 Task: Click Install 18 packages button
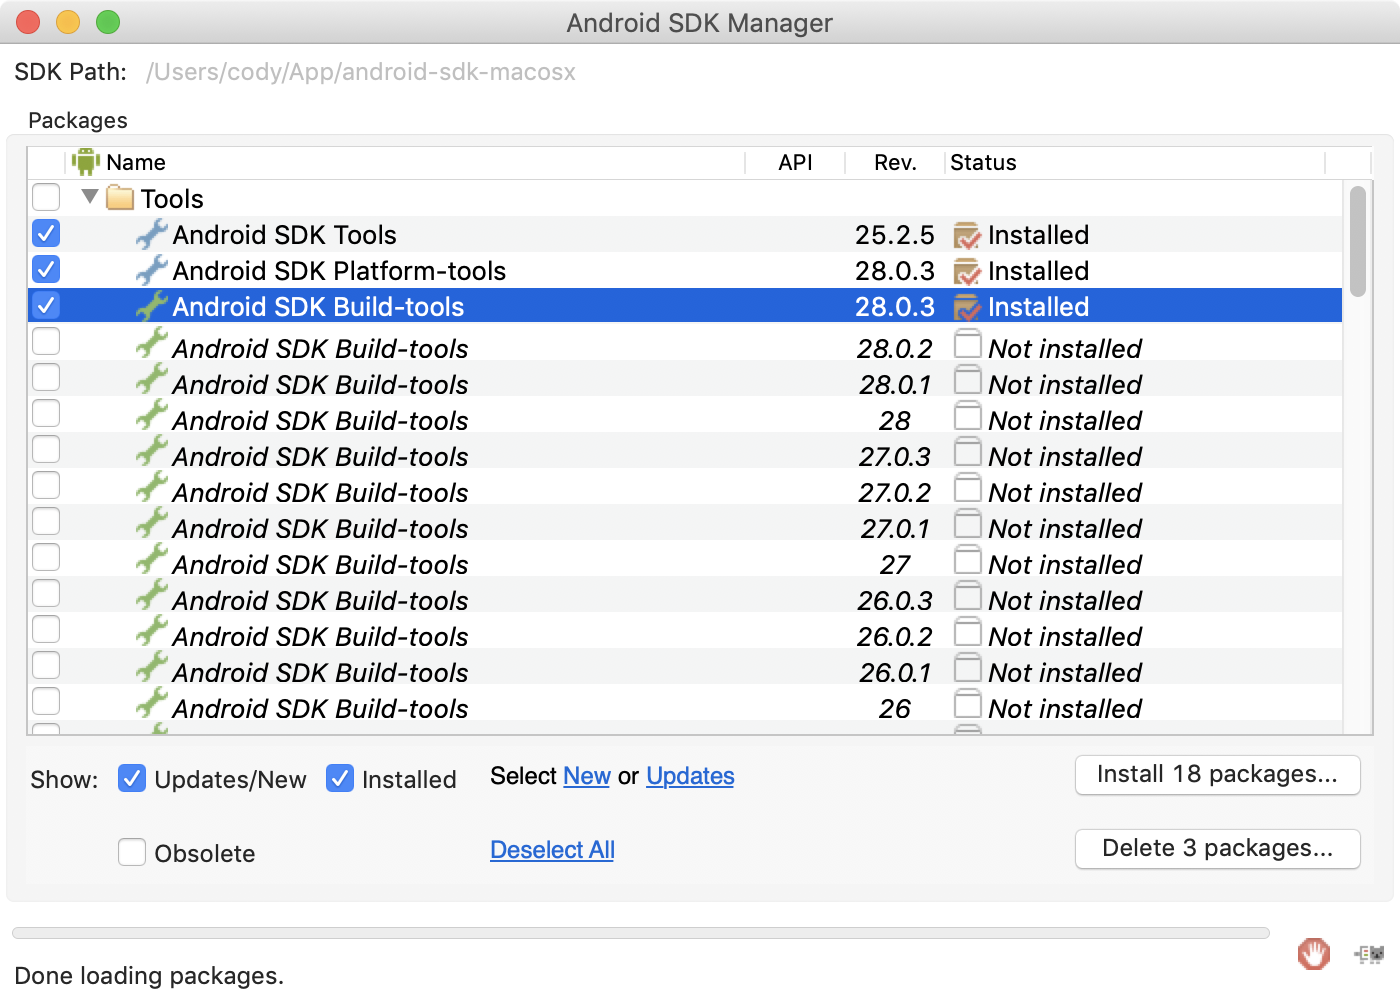point(1217,775)
